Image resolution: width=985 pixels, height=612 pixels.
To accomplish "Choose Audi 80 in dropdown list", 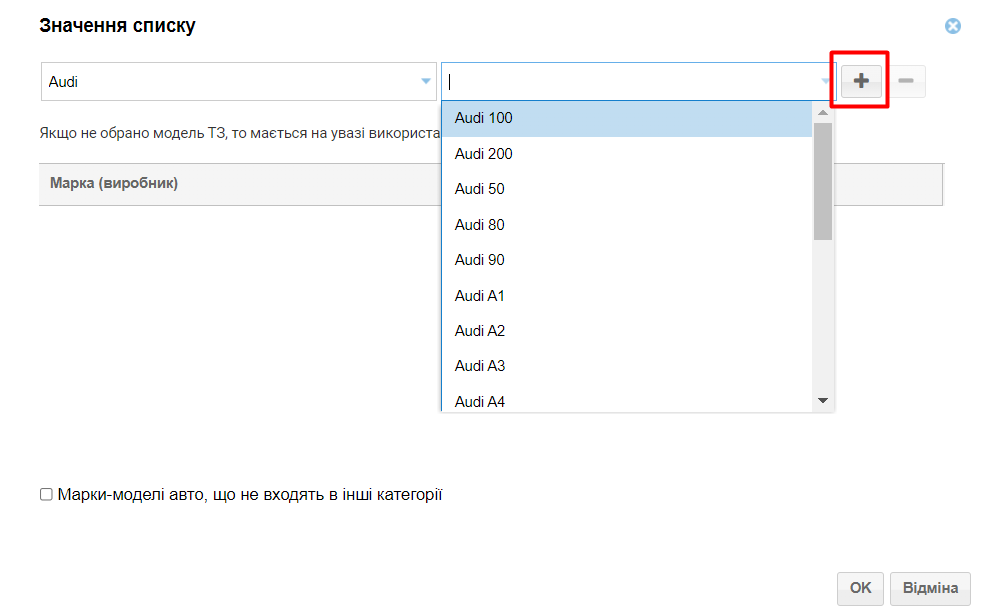I will [627, 225].
